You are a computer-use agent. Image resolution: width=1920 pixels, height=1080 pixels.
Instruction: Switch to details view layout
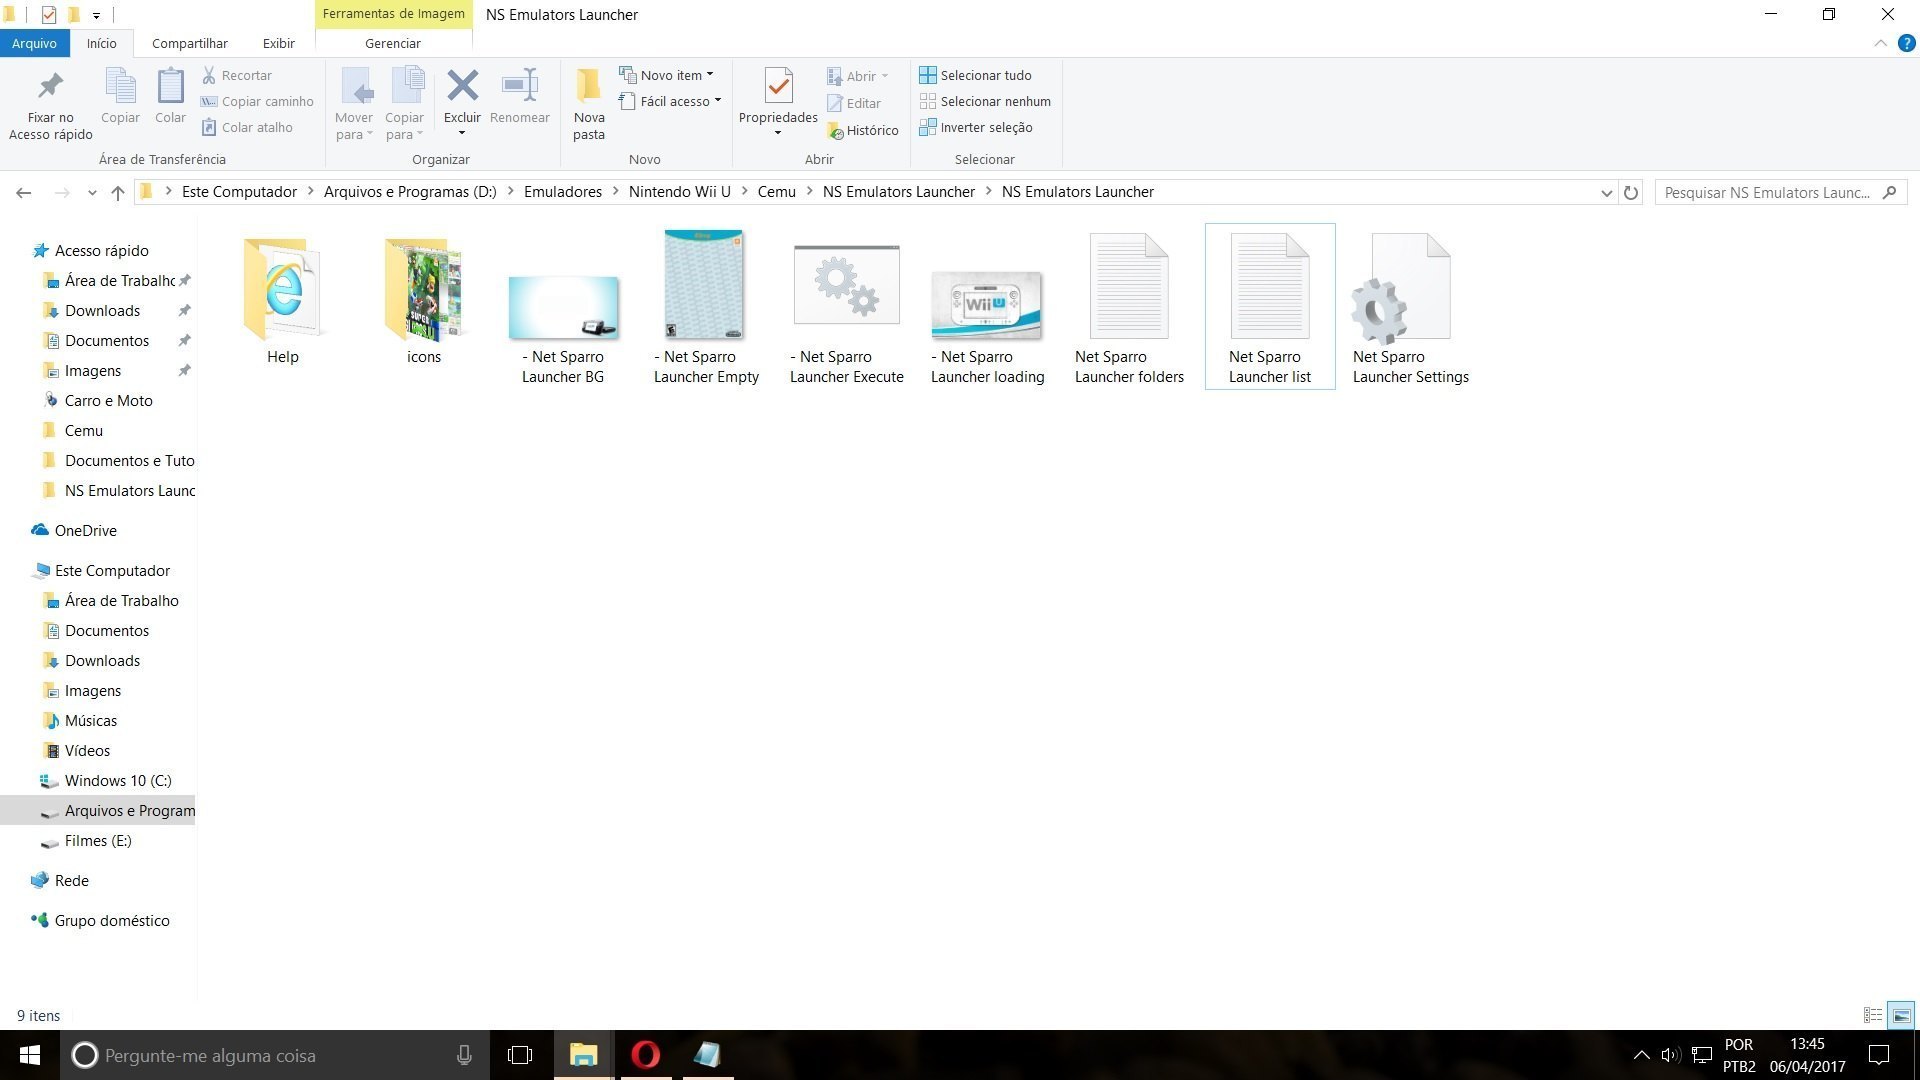(x=1873, y=1015)
